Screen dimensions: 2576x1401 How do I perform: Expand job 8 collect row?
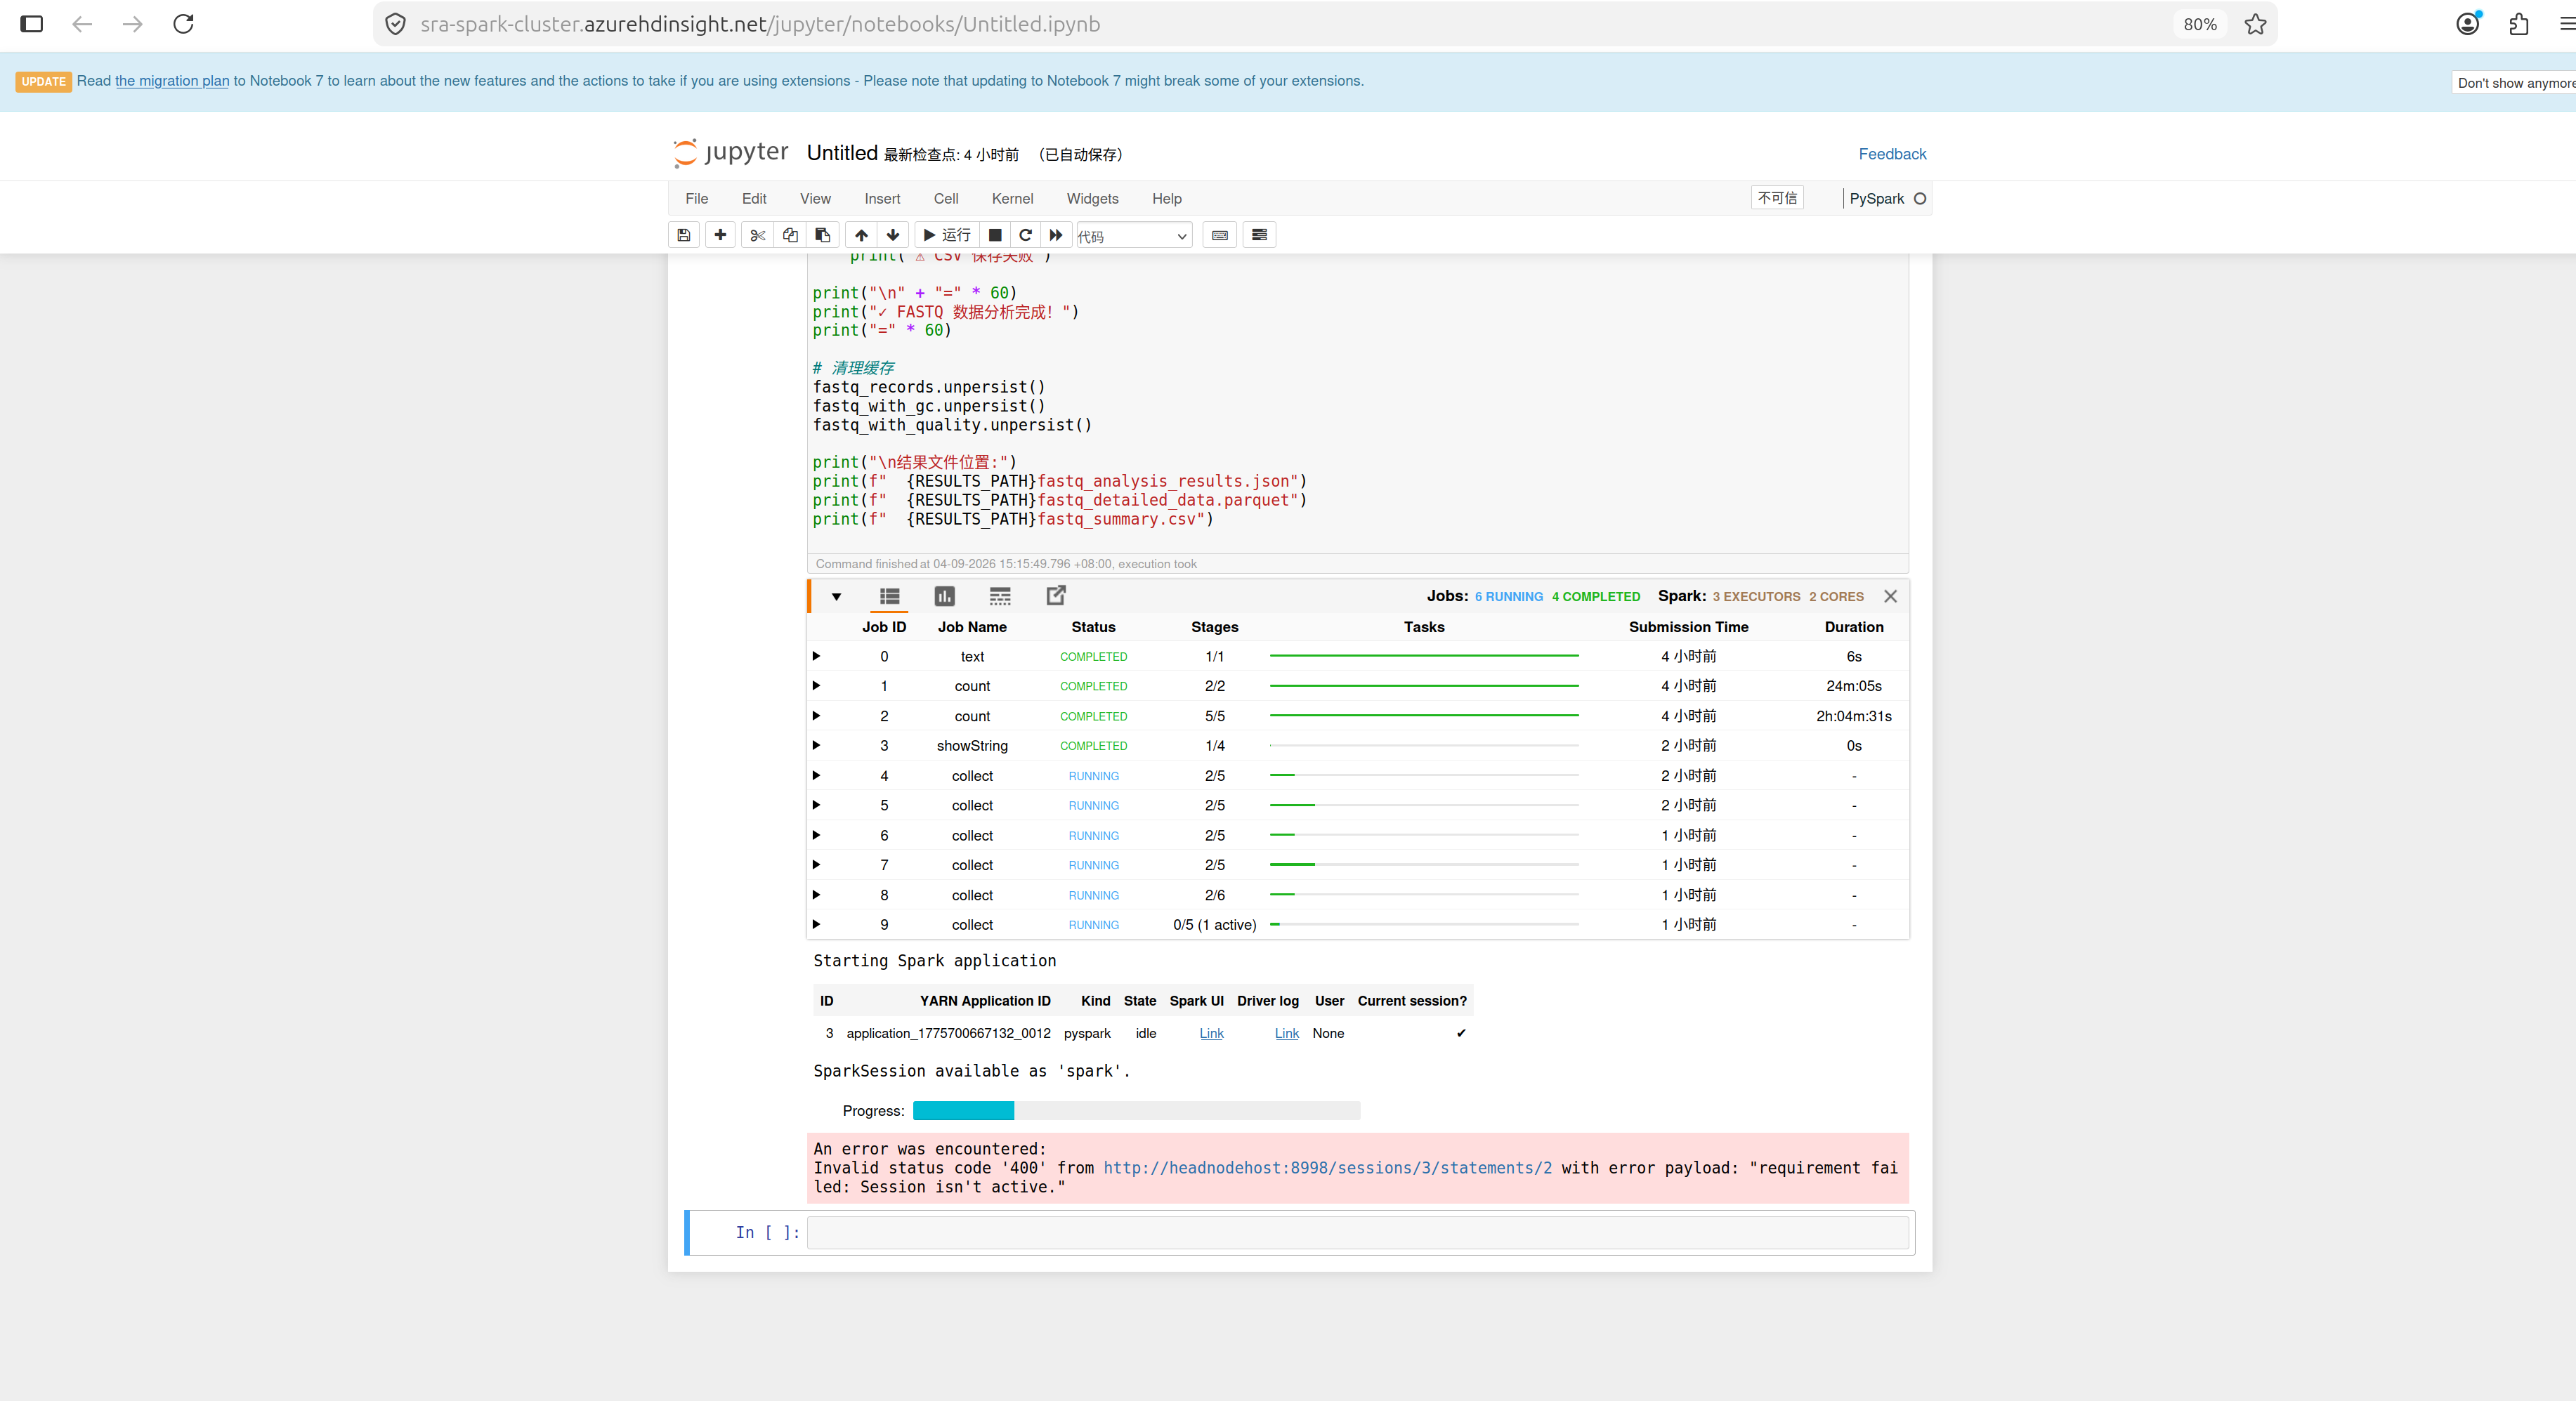point(816,895)
